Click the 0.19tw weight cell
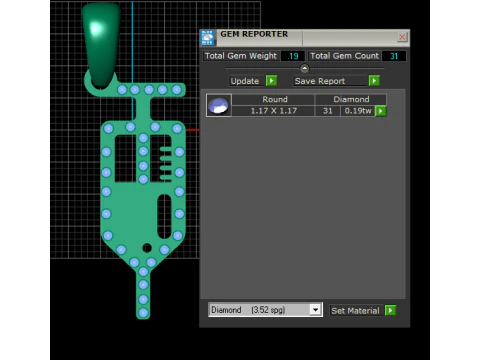The height and width of the screenshot is (360, 480). coord(358,111)
